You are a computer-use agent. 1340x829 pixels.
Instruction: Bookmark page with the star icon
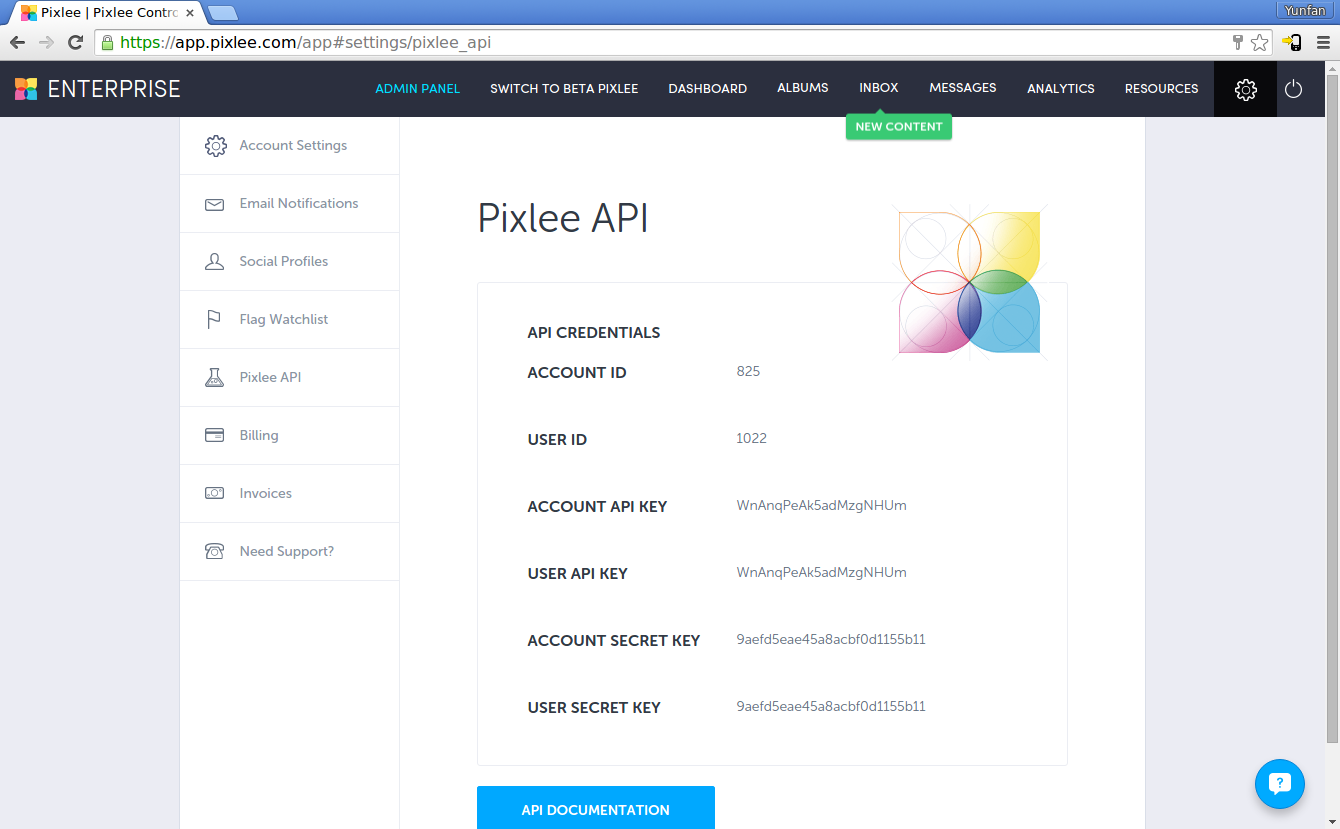pyautogui.click(x=1259, y=43)
